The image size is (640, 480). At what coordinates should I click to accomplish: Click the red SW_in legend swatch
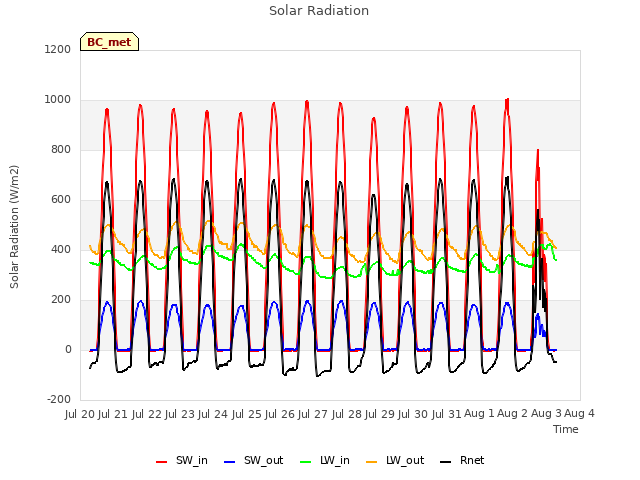coord(162,462)
